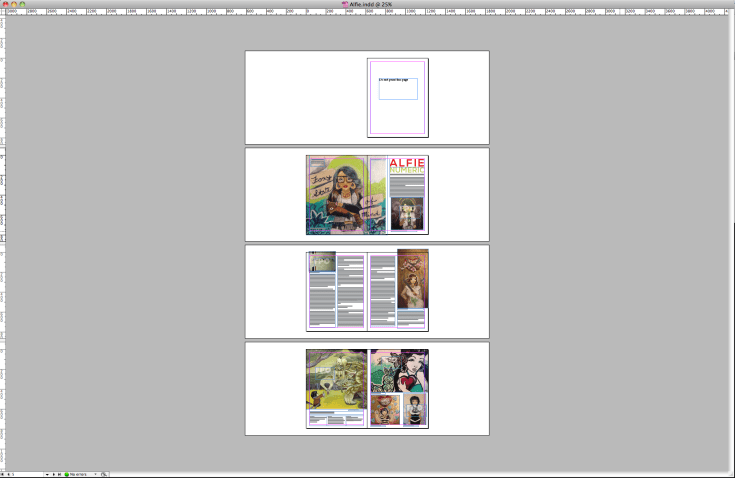The width and height of the screenshot is (735, 478).
Task: Open the page number dropdown arrow
Action: tap(47, 474)
